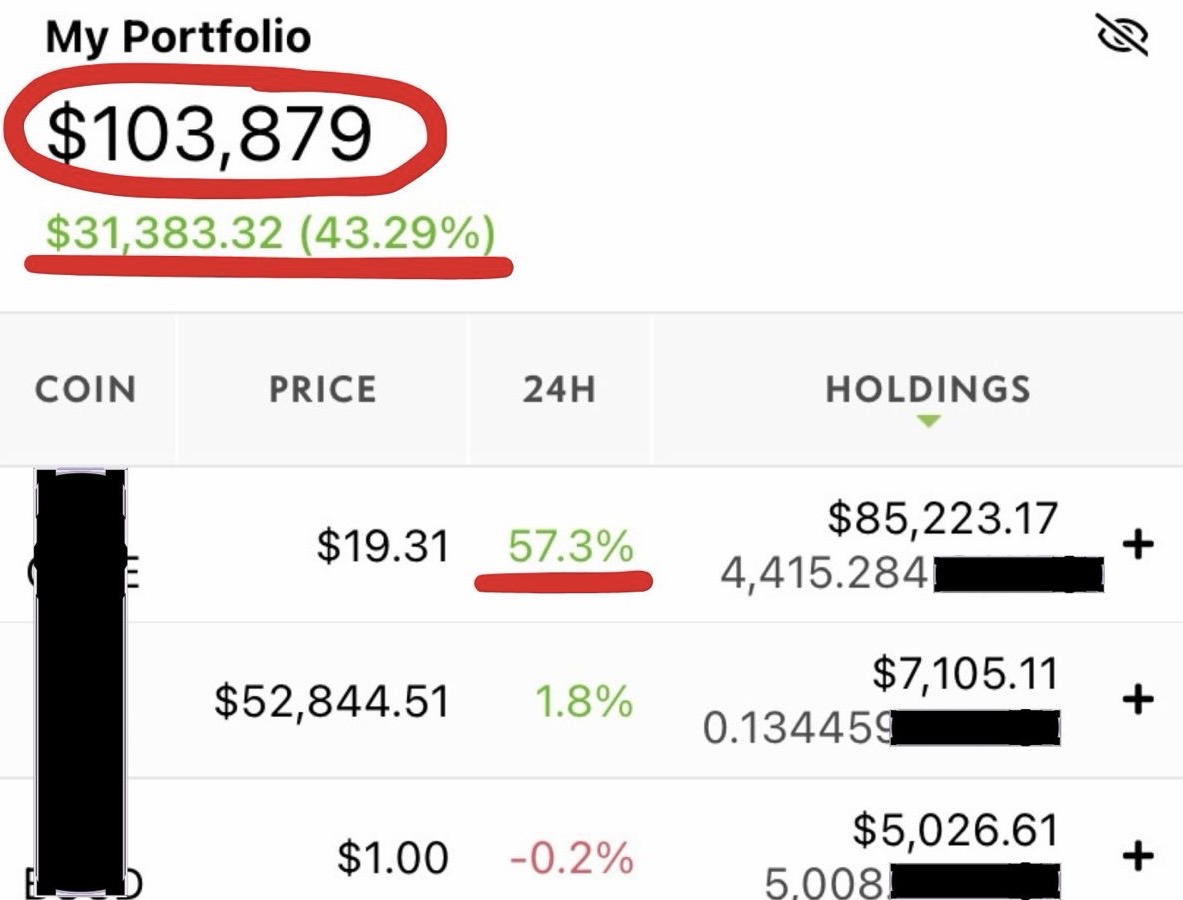Tap the $31,383.32 (43.29%) gain text
Viewport: 1183px width, 900px height.
270,232
